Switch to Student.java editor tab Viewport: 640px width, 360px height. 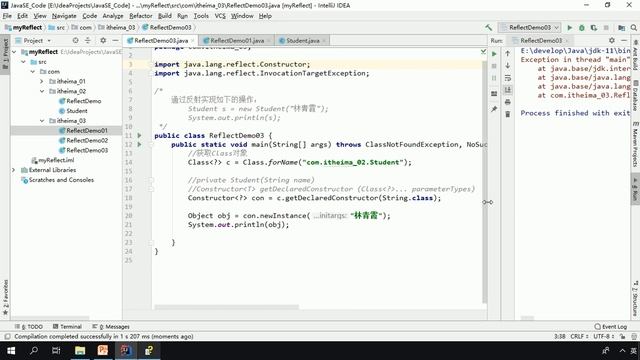(302, 40)
